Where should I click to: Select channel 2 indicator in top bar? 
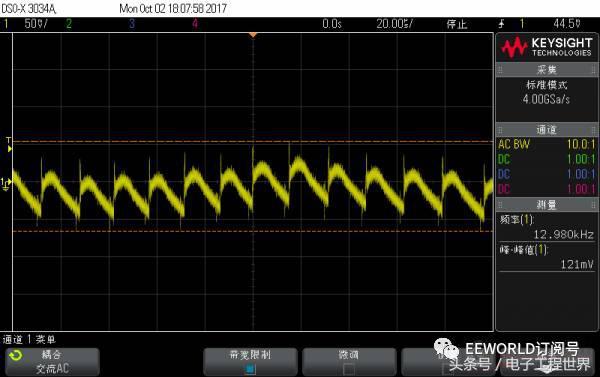click(69, 24)
